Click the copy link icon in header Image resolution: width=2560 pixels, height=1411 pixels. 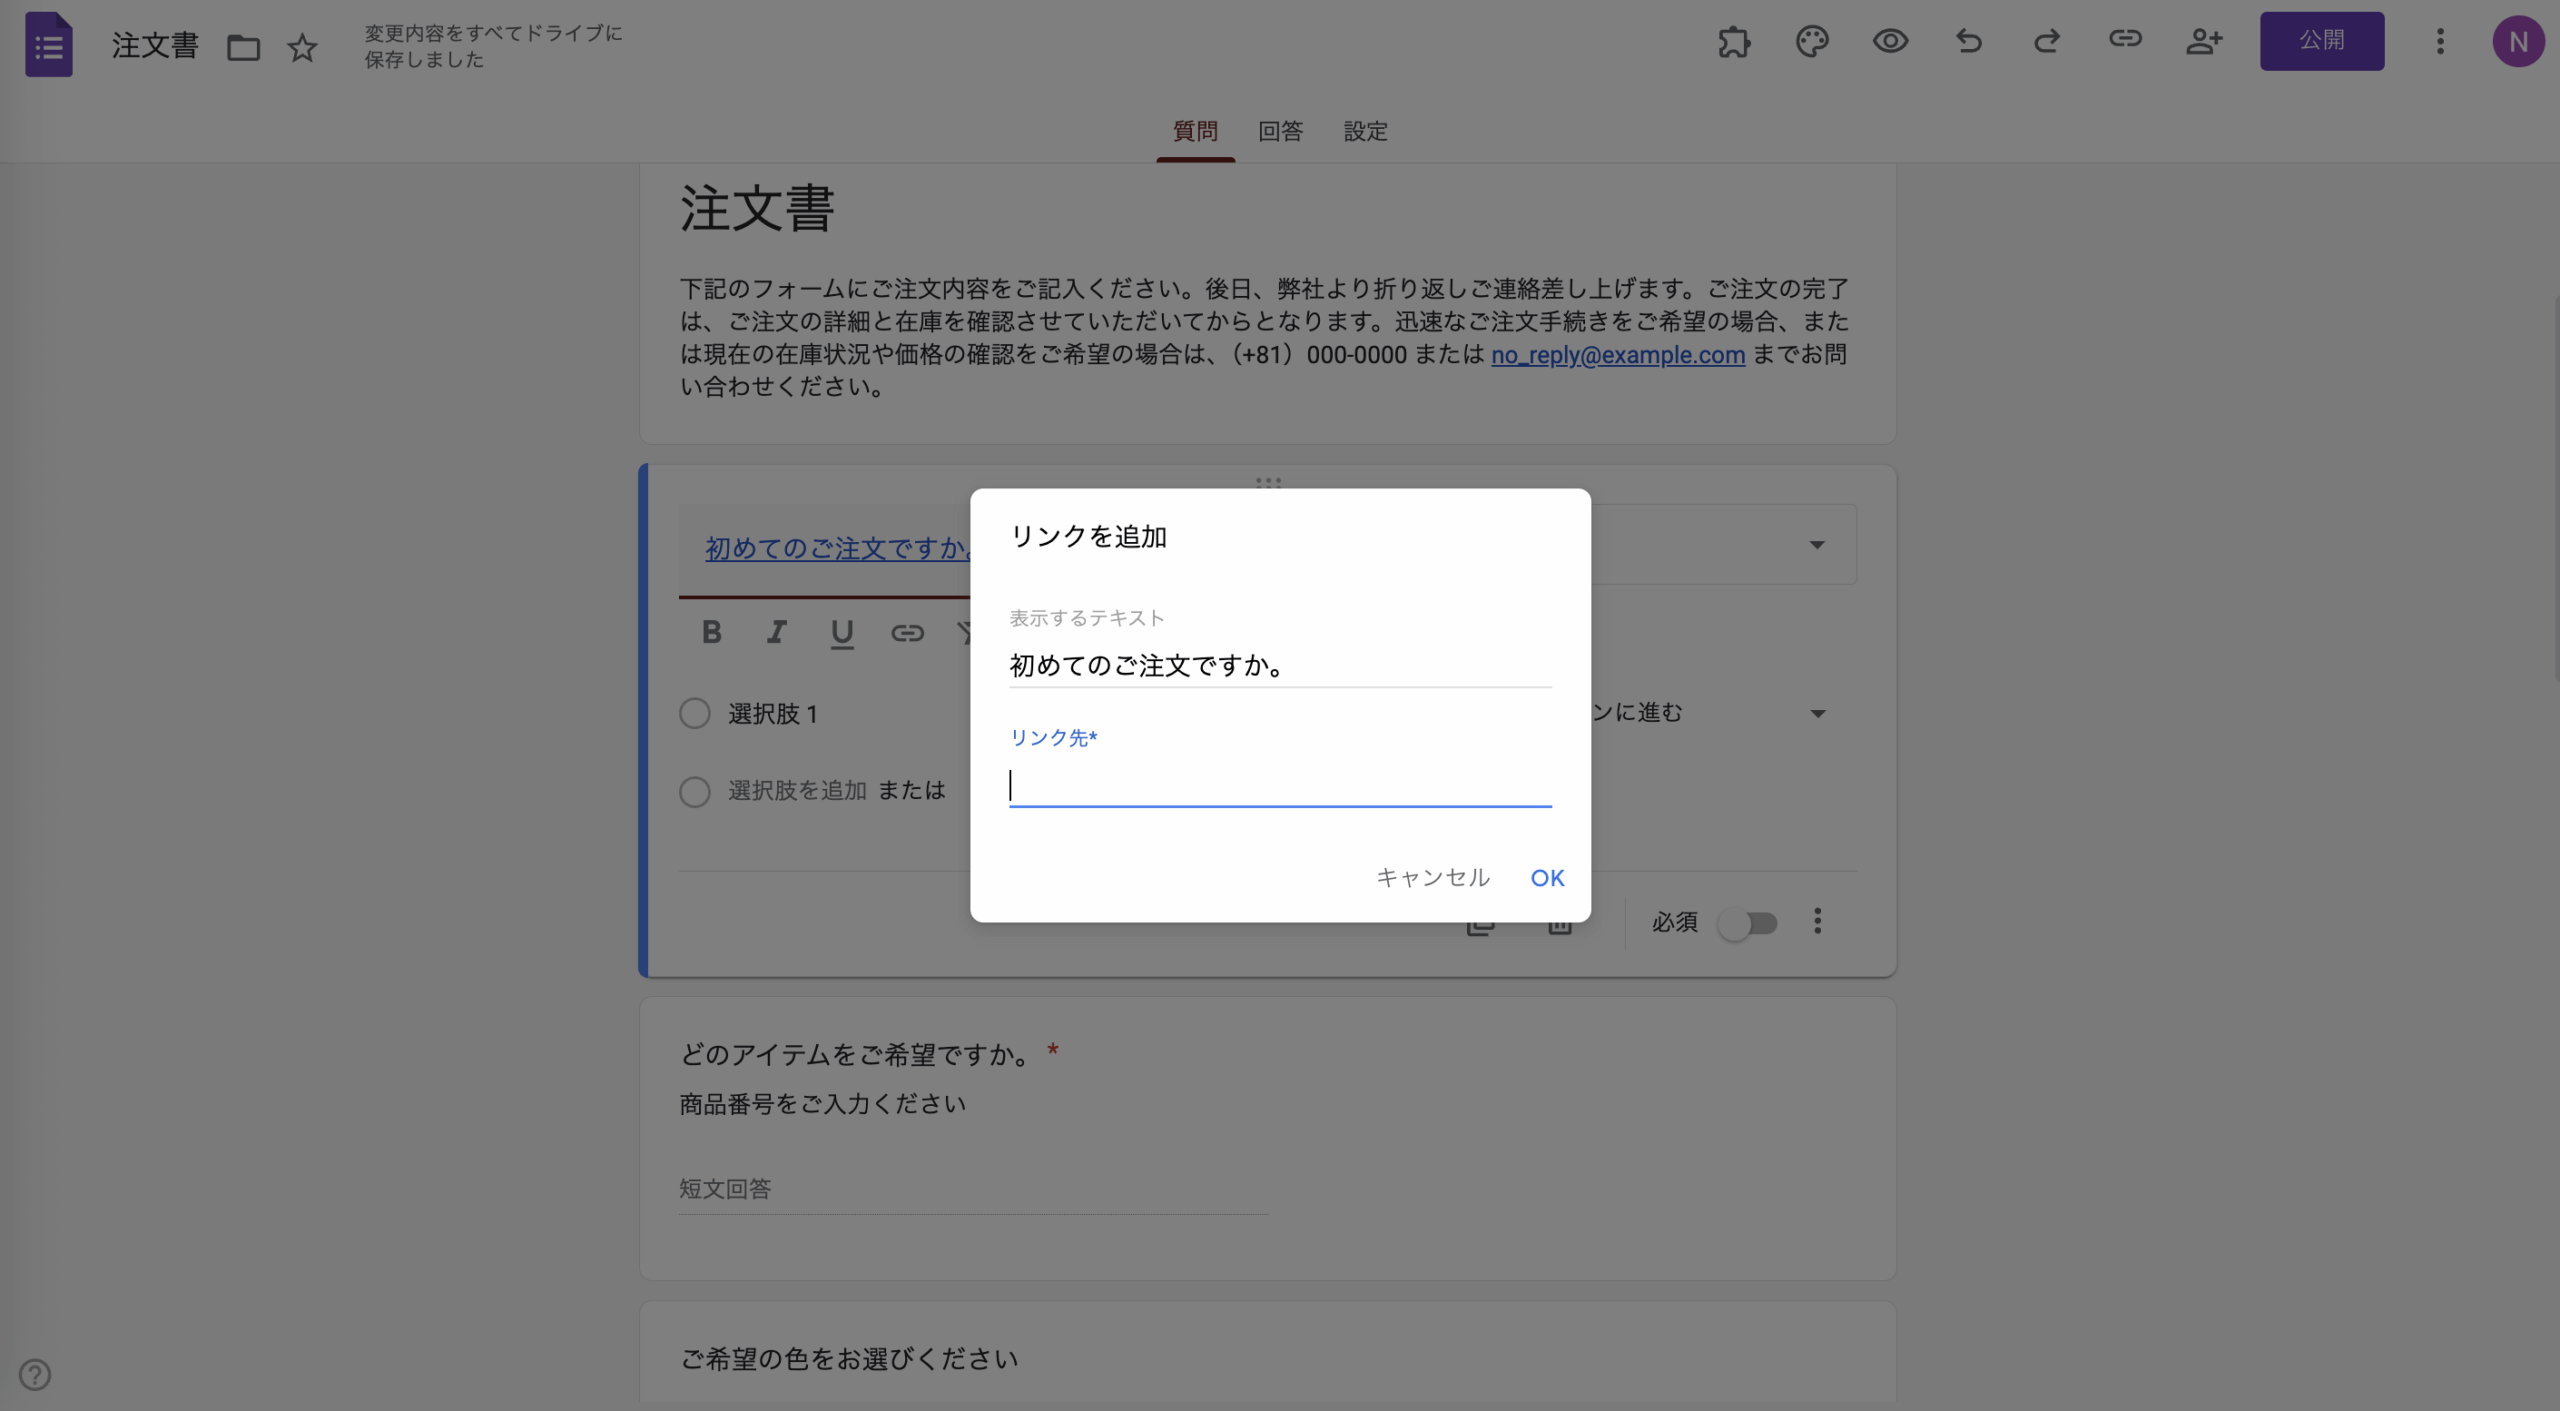click(x=2125, y=40)
